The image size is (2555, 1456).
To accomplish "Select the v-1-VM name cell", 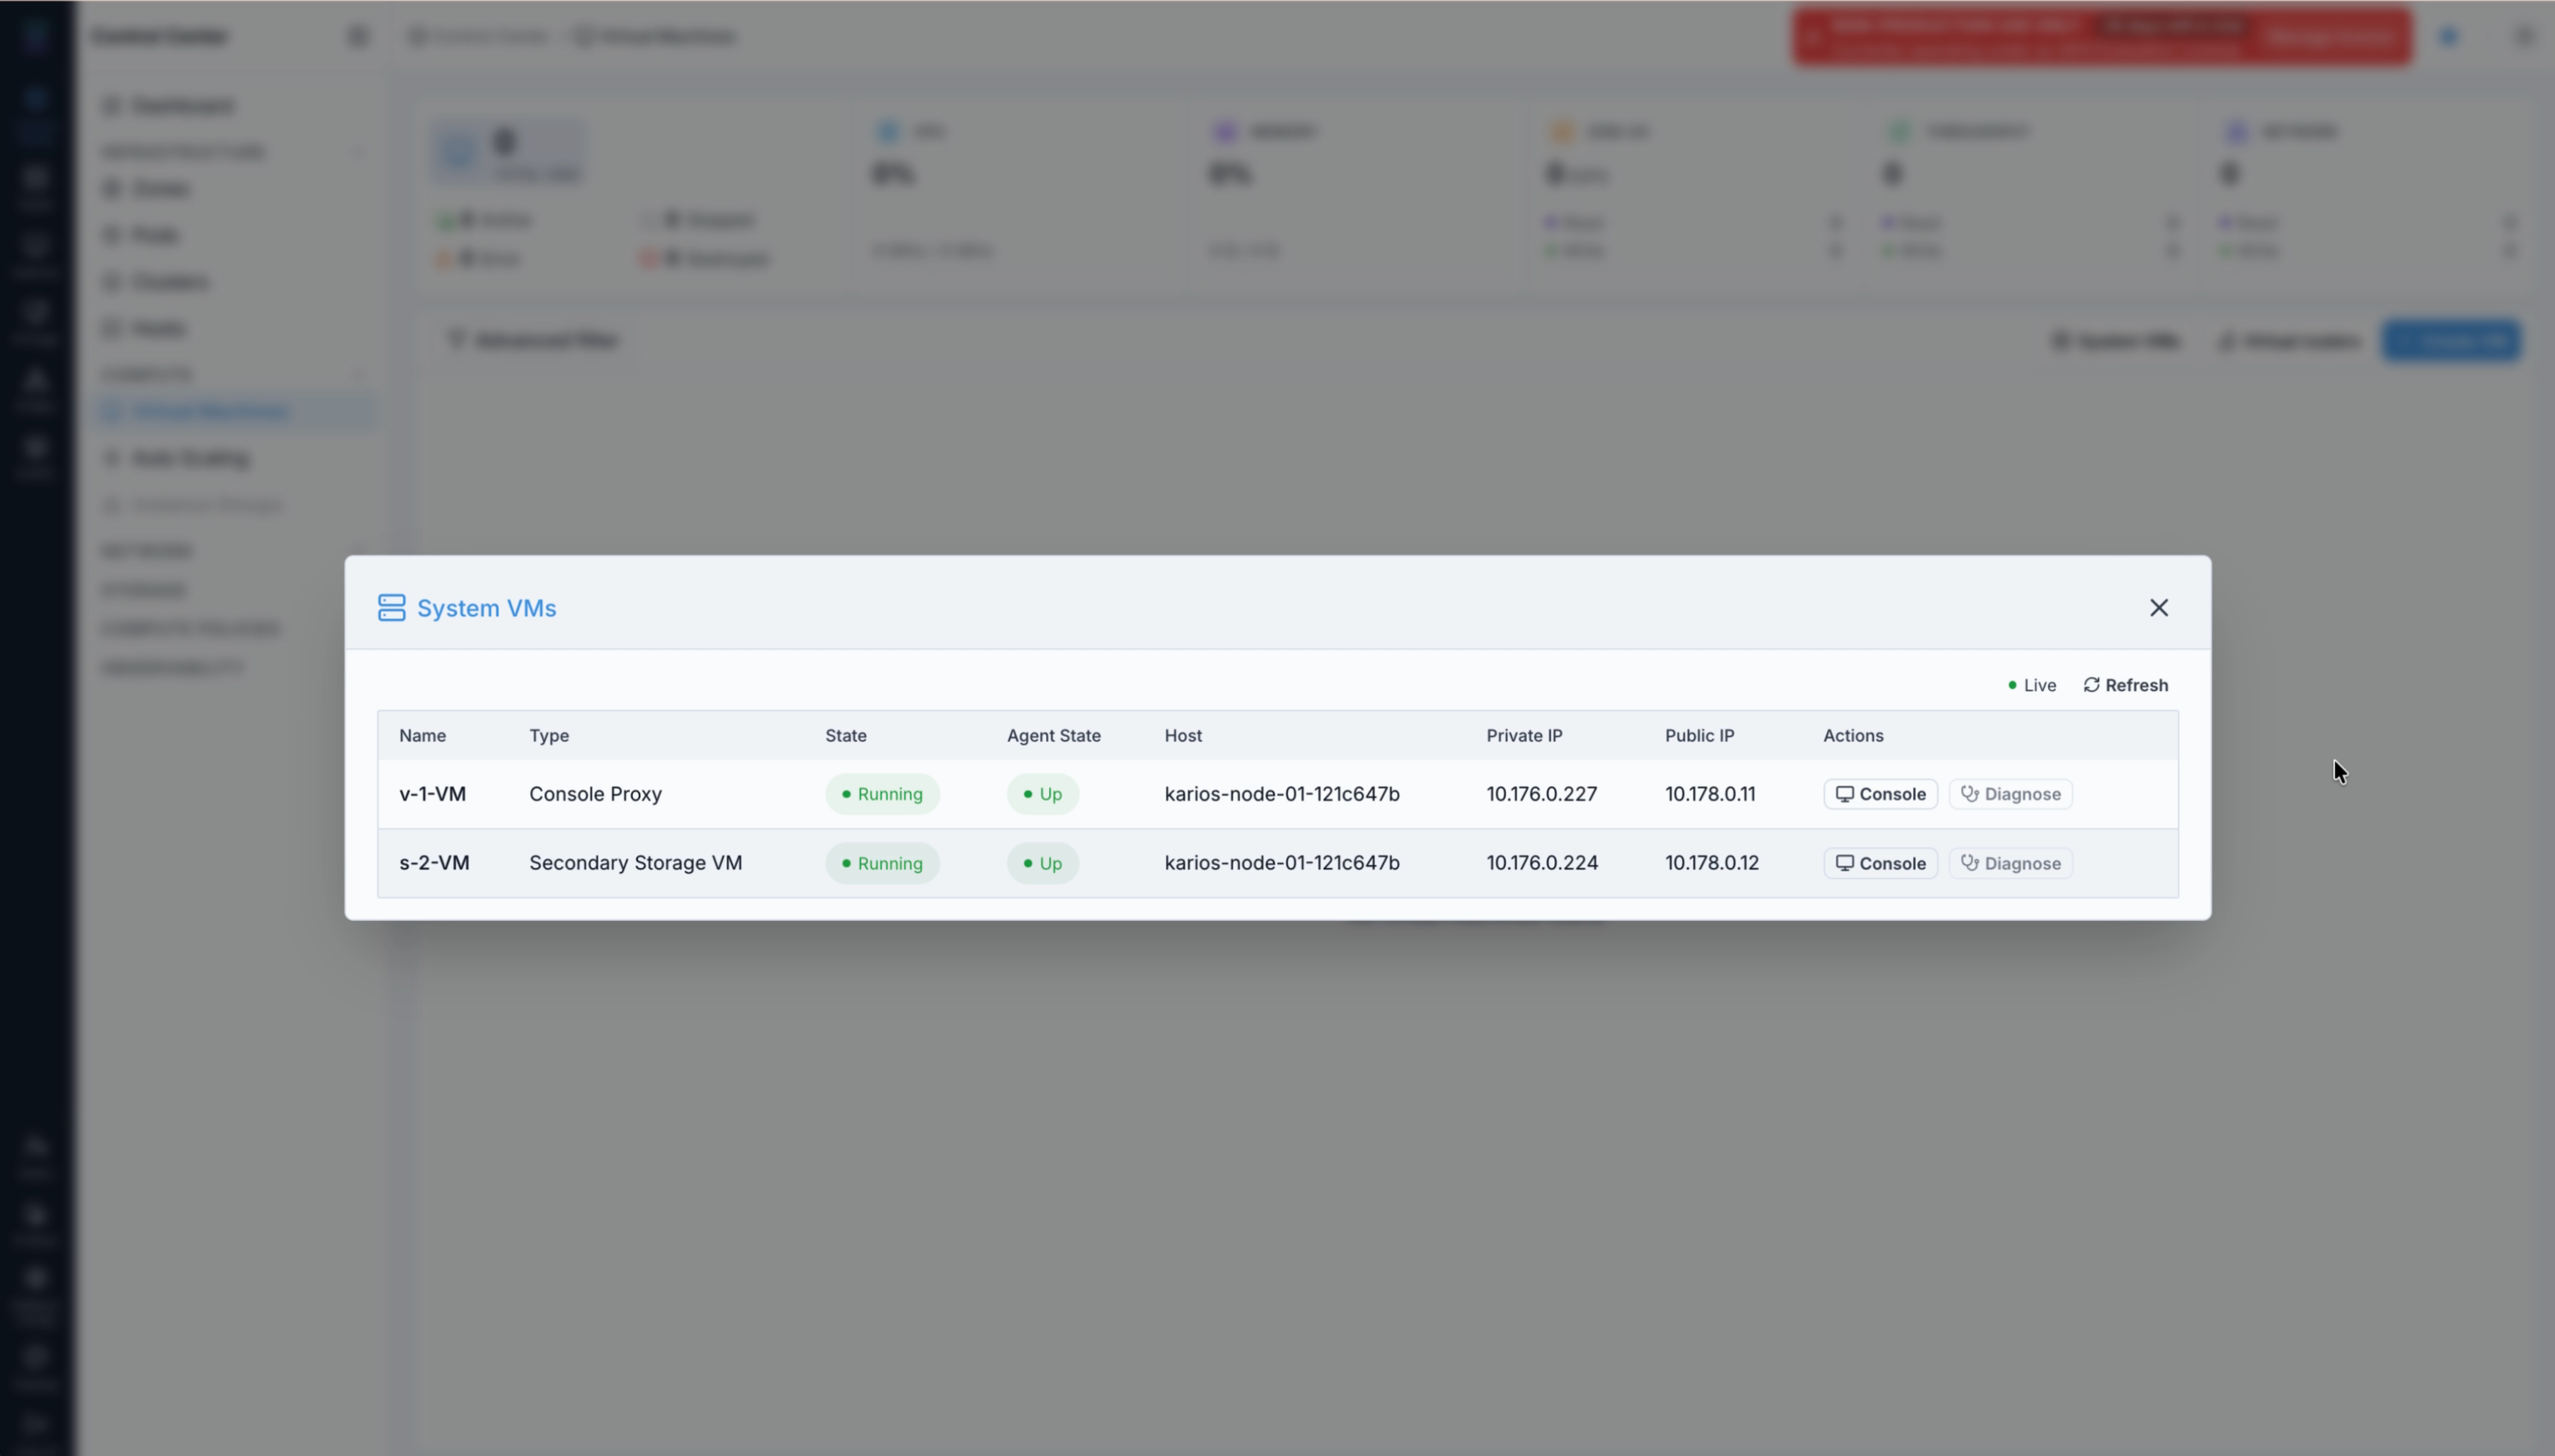I will point(432,794).
